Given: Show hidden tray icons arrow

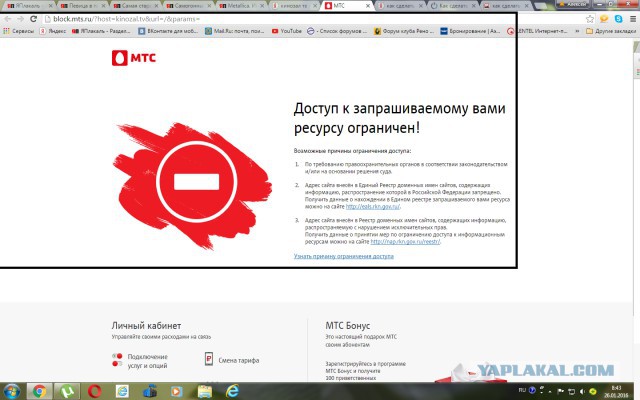Looking at the screenshot, I should tap(550, 391).
